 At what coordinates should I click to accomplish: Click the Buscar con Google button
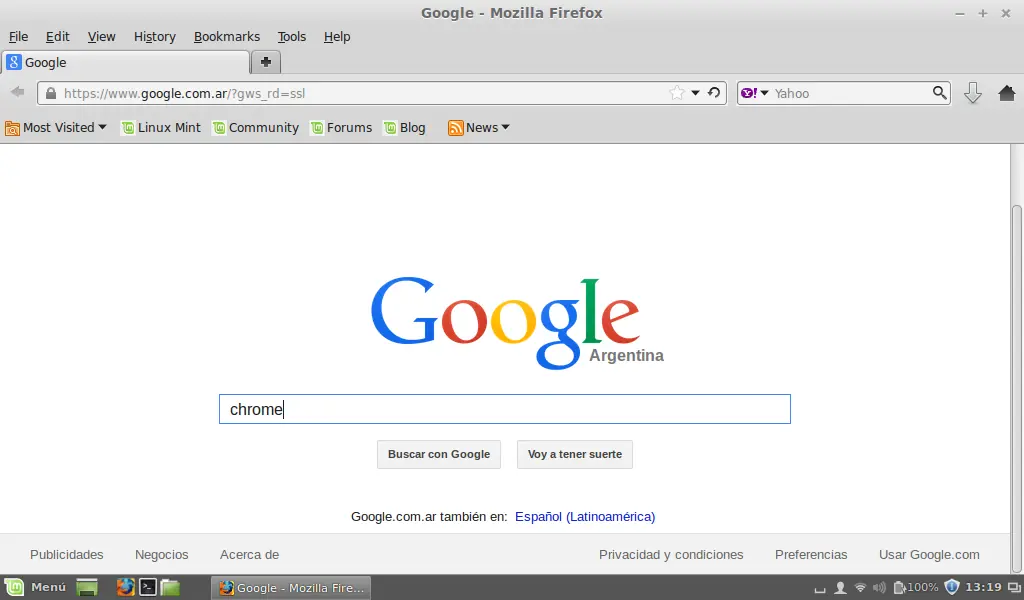pyautogui.click(x=439, y=454)
